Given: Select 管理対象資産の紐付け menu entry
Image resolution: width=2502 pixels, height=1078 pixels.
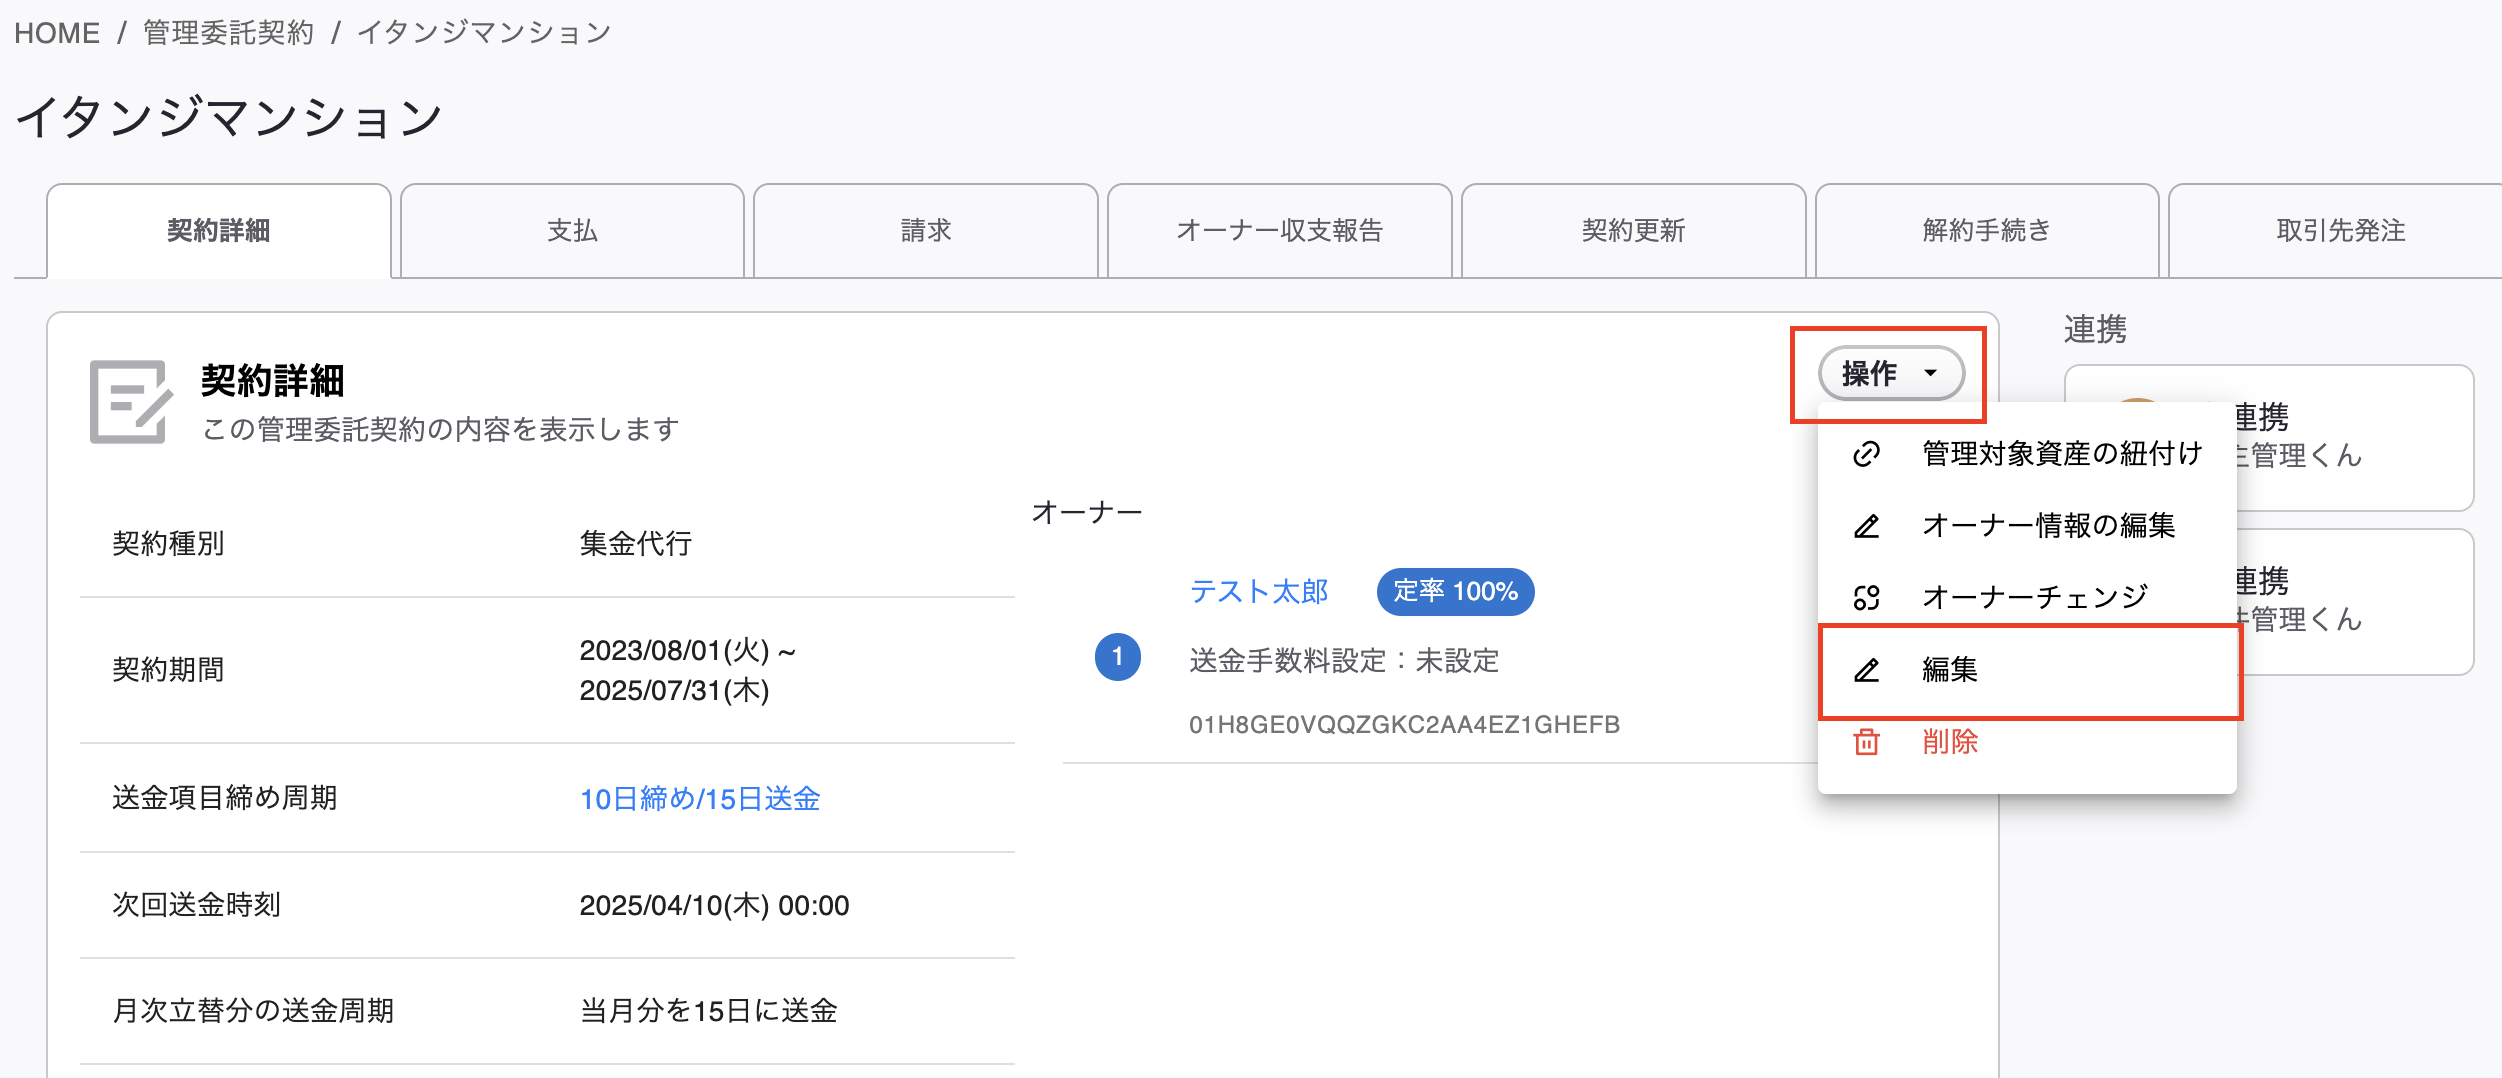Looking at the screenshot, I should pos(2027,453).
